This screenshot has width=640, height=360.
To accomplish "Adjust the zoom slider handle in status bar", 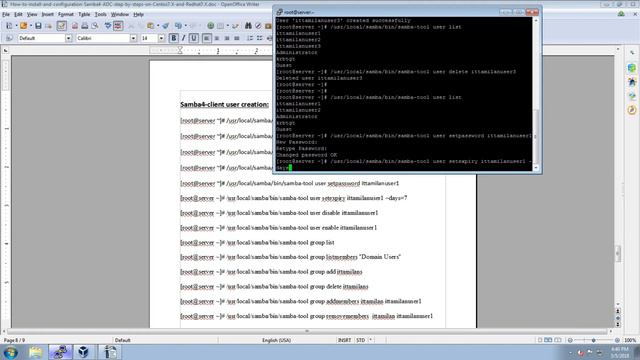I will (x=593, y=340).
